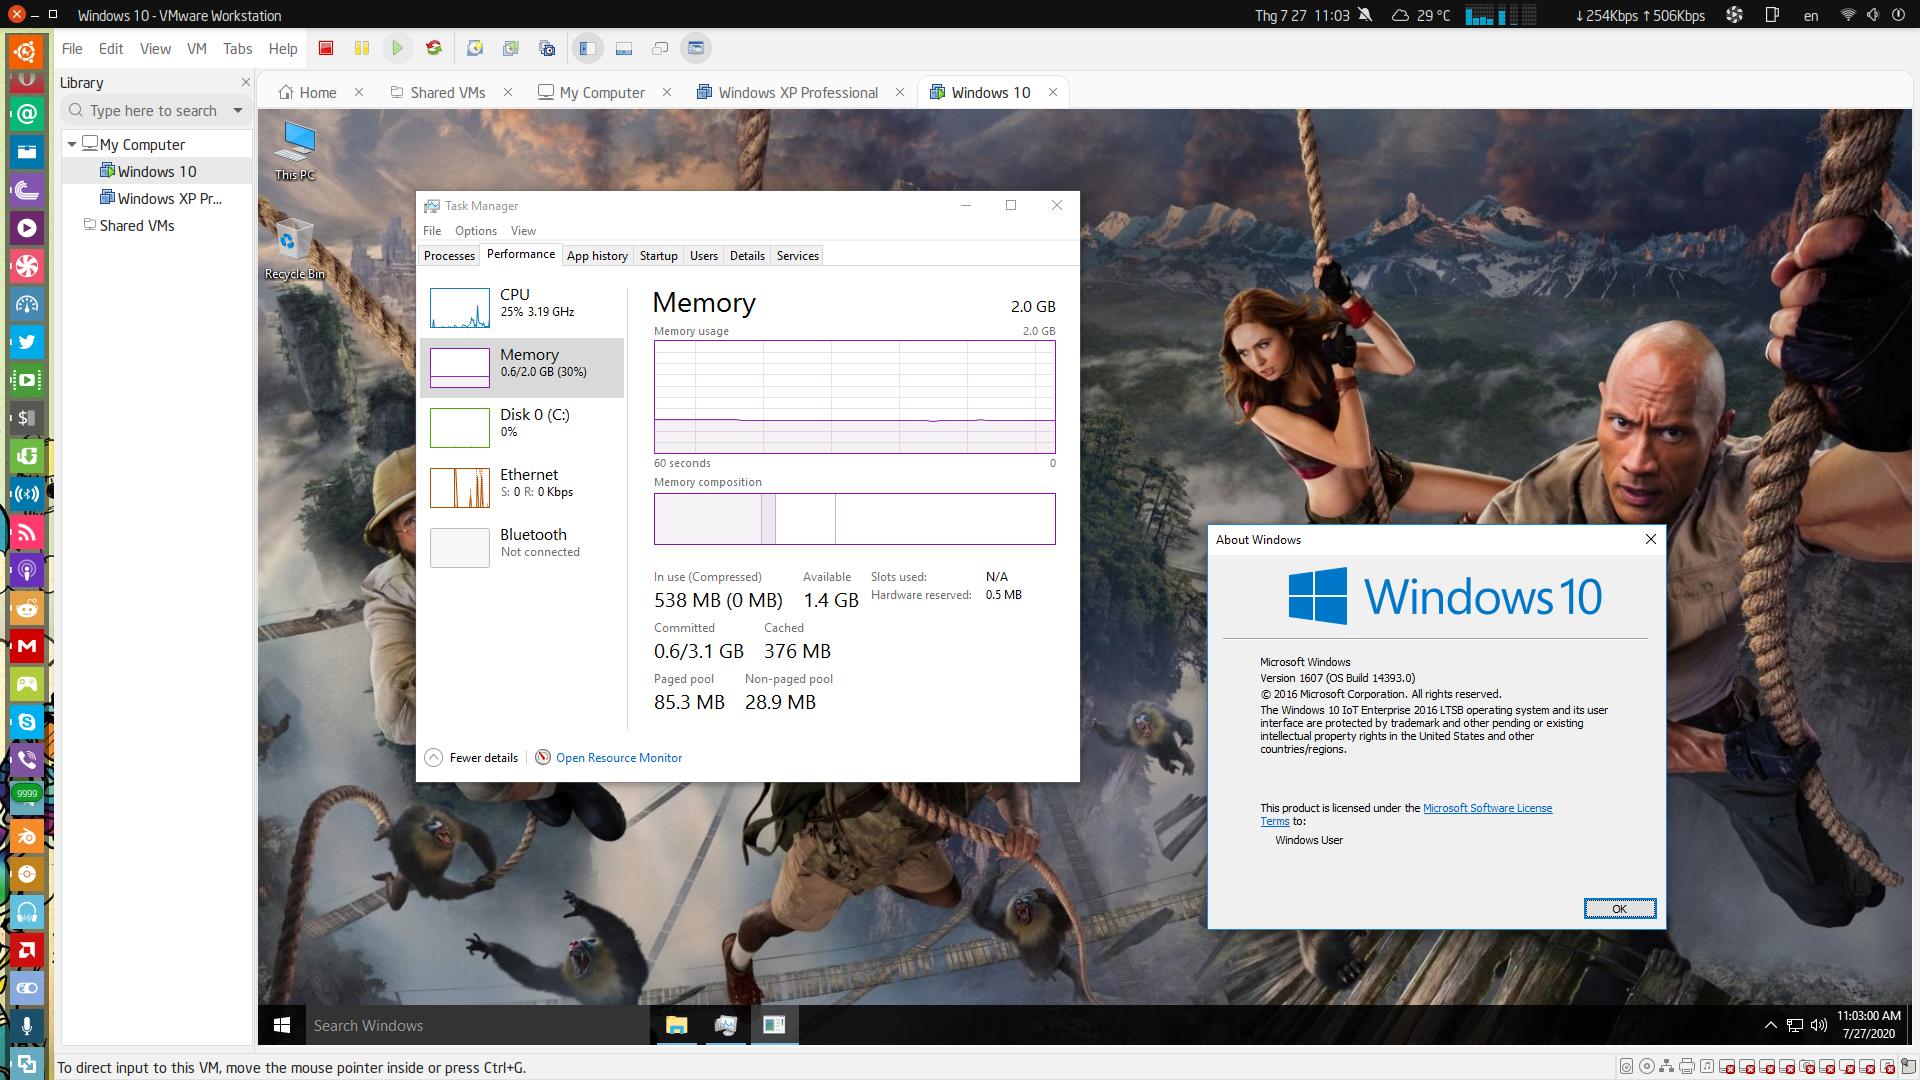Restart the guest with the reset icon
The image size is (1920, 1080).
click(433, 48)
